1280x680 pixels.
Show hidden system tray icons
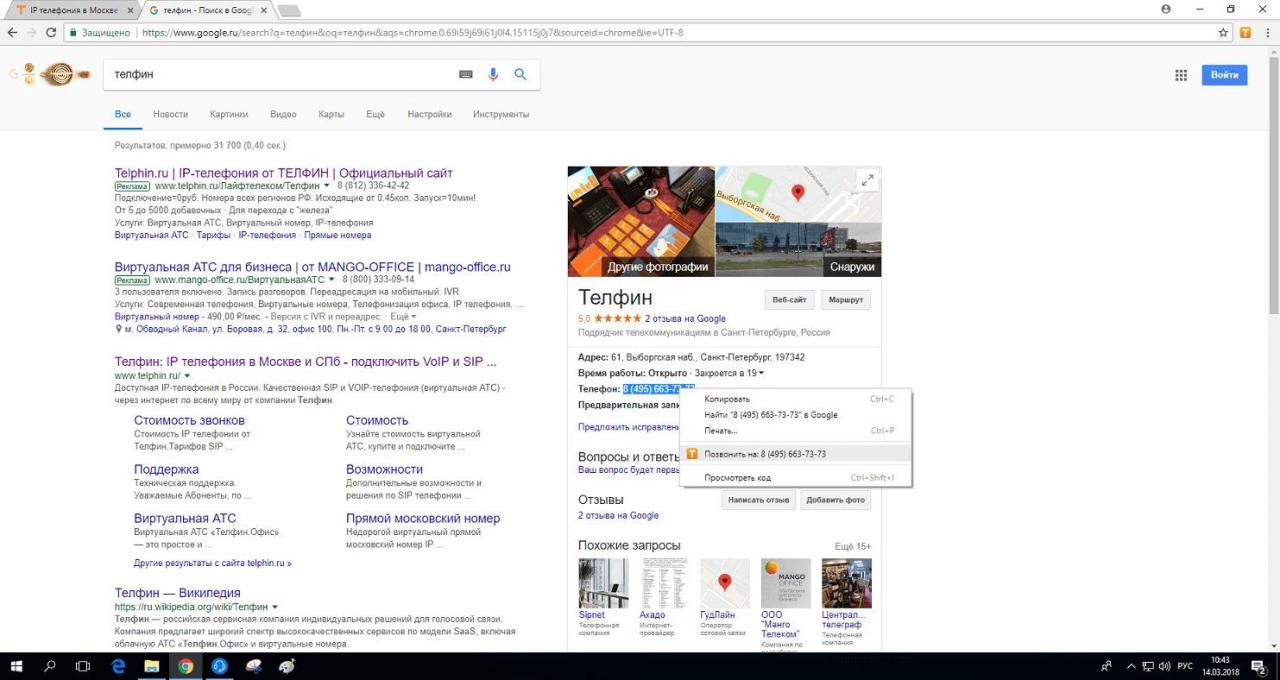click(x=1131, y=666)
